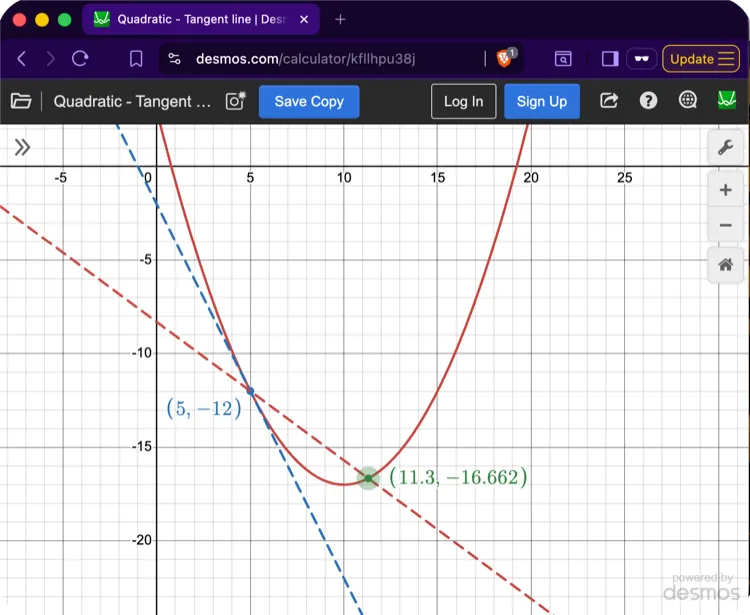Image resolution: width=750 pixels, height=615 pixels.
Task: Click the Desmos logo icon in header
Action: click(727, 100)
